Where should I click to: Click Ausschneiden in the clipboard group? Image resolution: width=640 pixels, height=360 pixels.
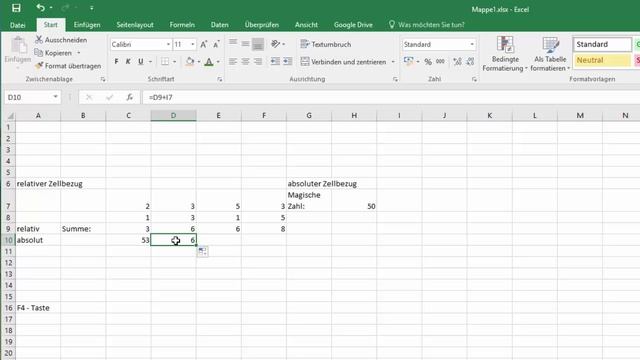pyautogui.click(x=61, y=40)
